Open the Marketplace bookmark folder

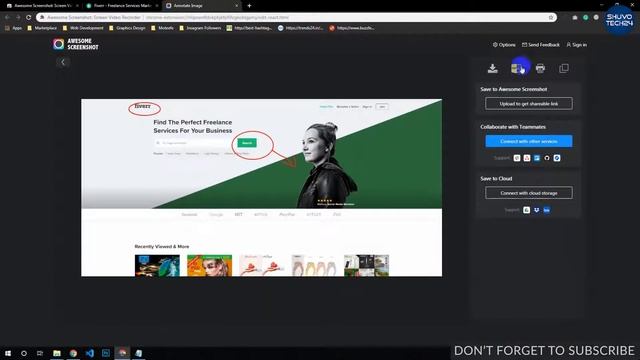click(x=42, y=28)
